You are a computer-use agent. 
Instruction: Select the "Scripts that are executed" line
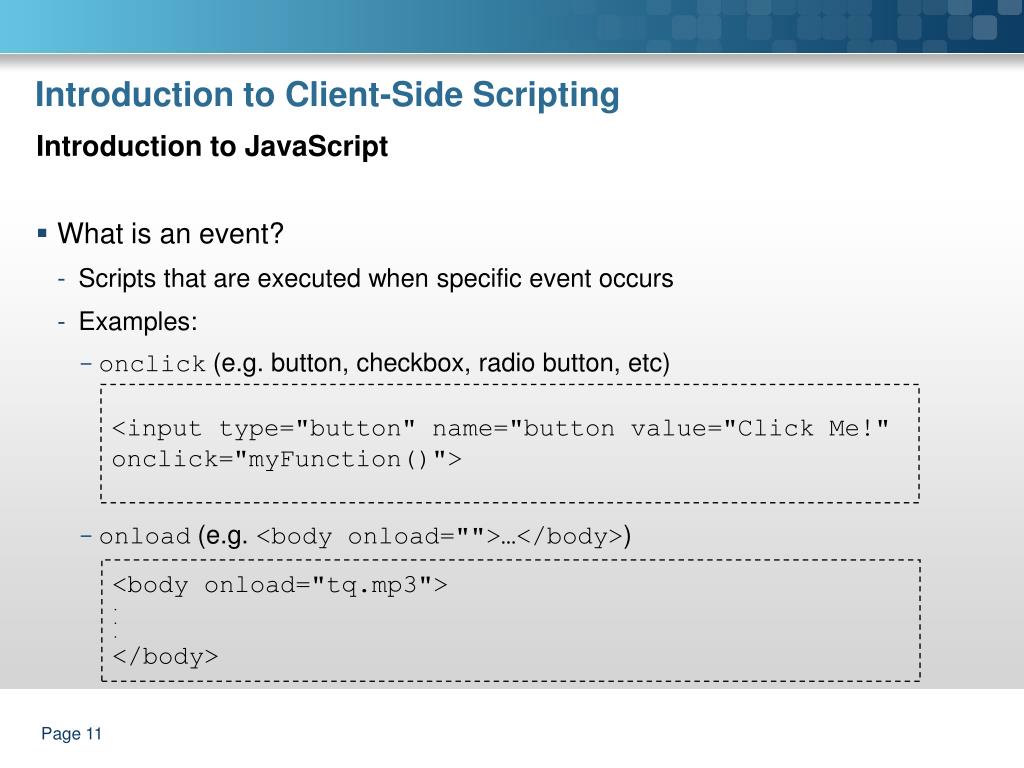coord(376,279)
